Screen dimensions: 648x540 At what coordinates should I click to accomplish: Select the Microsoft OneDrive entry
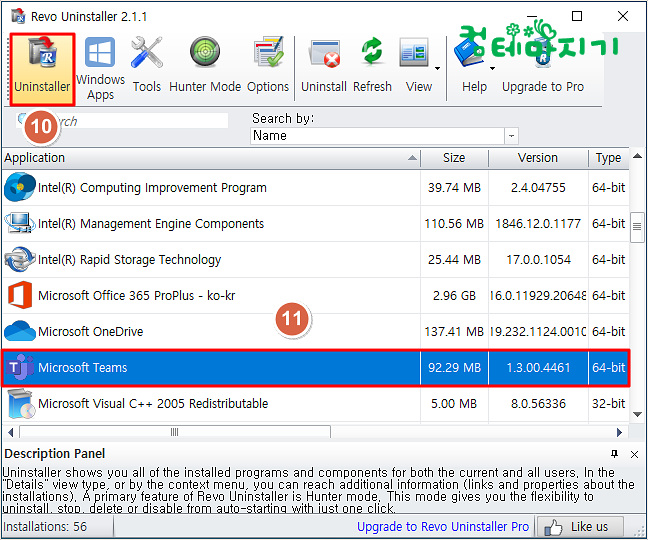click(316, 331)
